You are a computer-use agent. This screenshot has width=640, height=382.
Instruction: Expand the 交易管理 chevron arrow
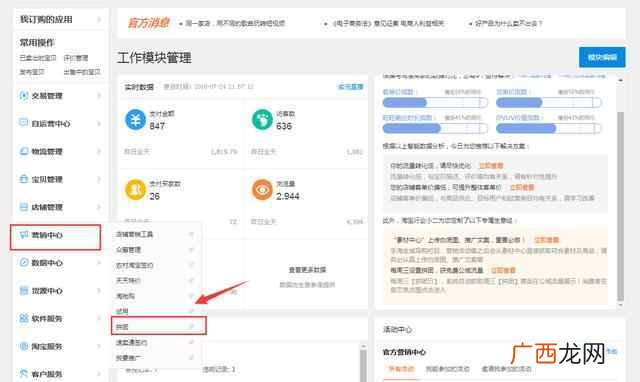click(x=99, y=96)
